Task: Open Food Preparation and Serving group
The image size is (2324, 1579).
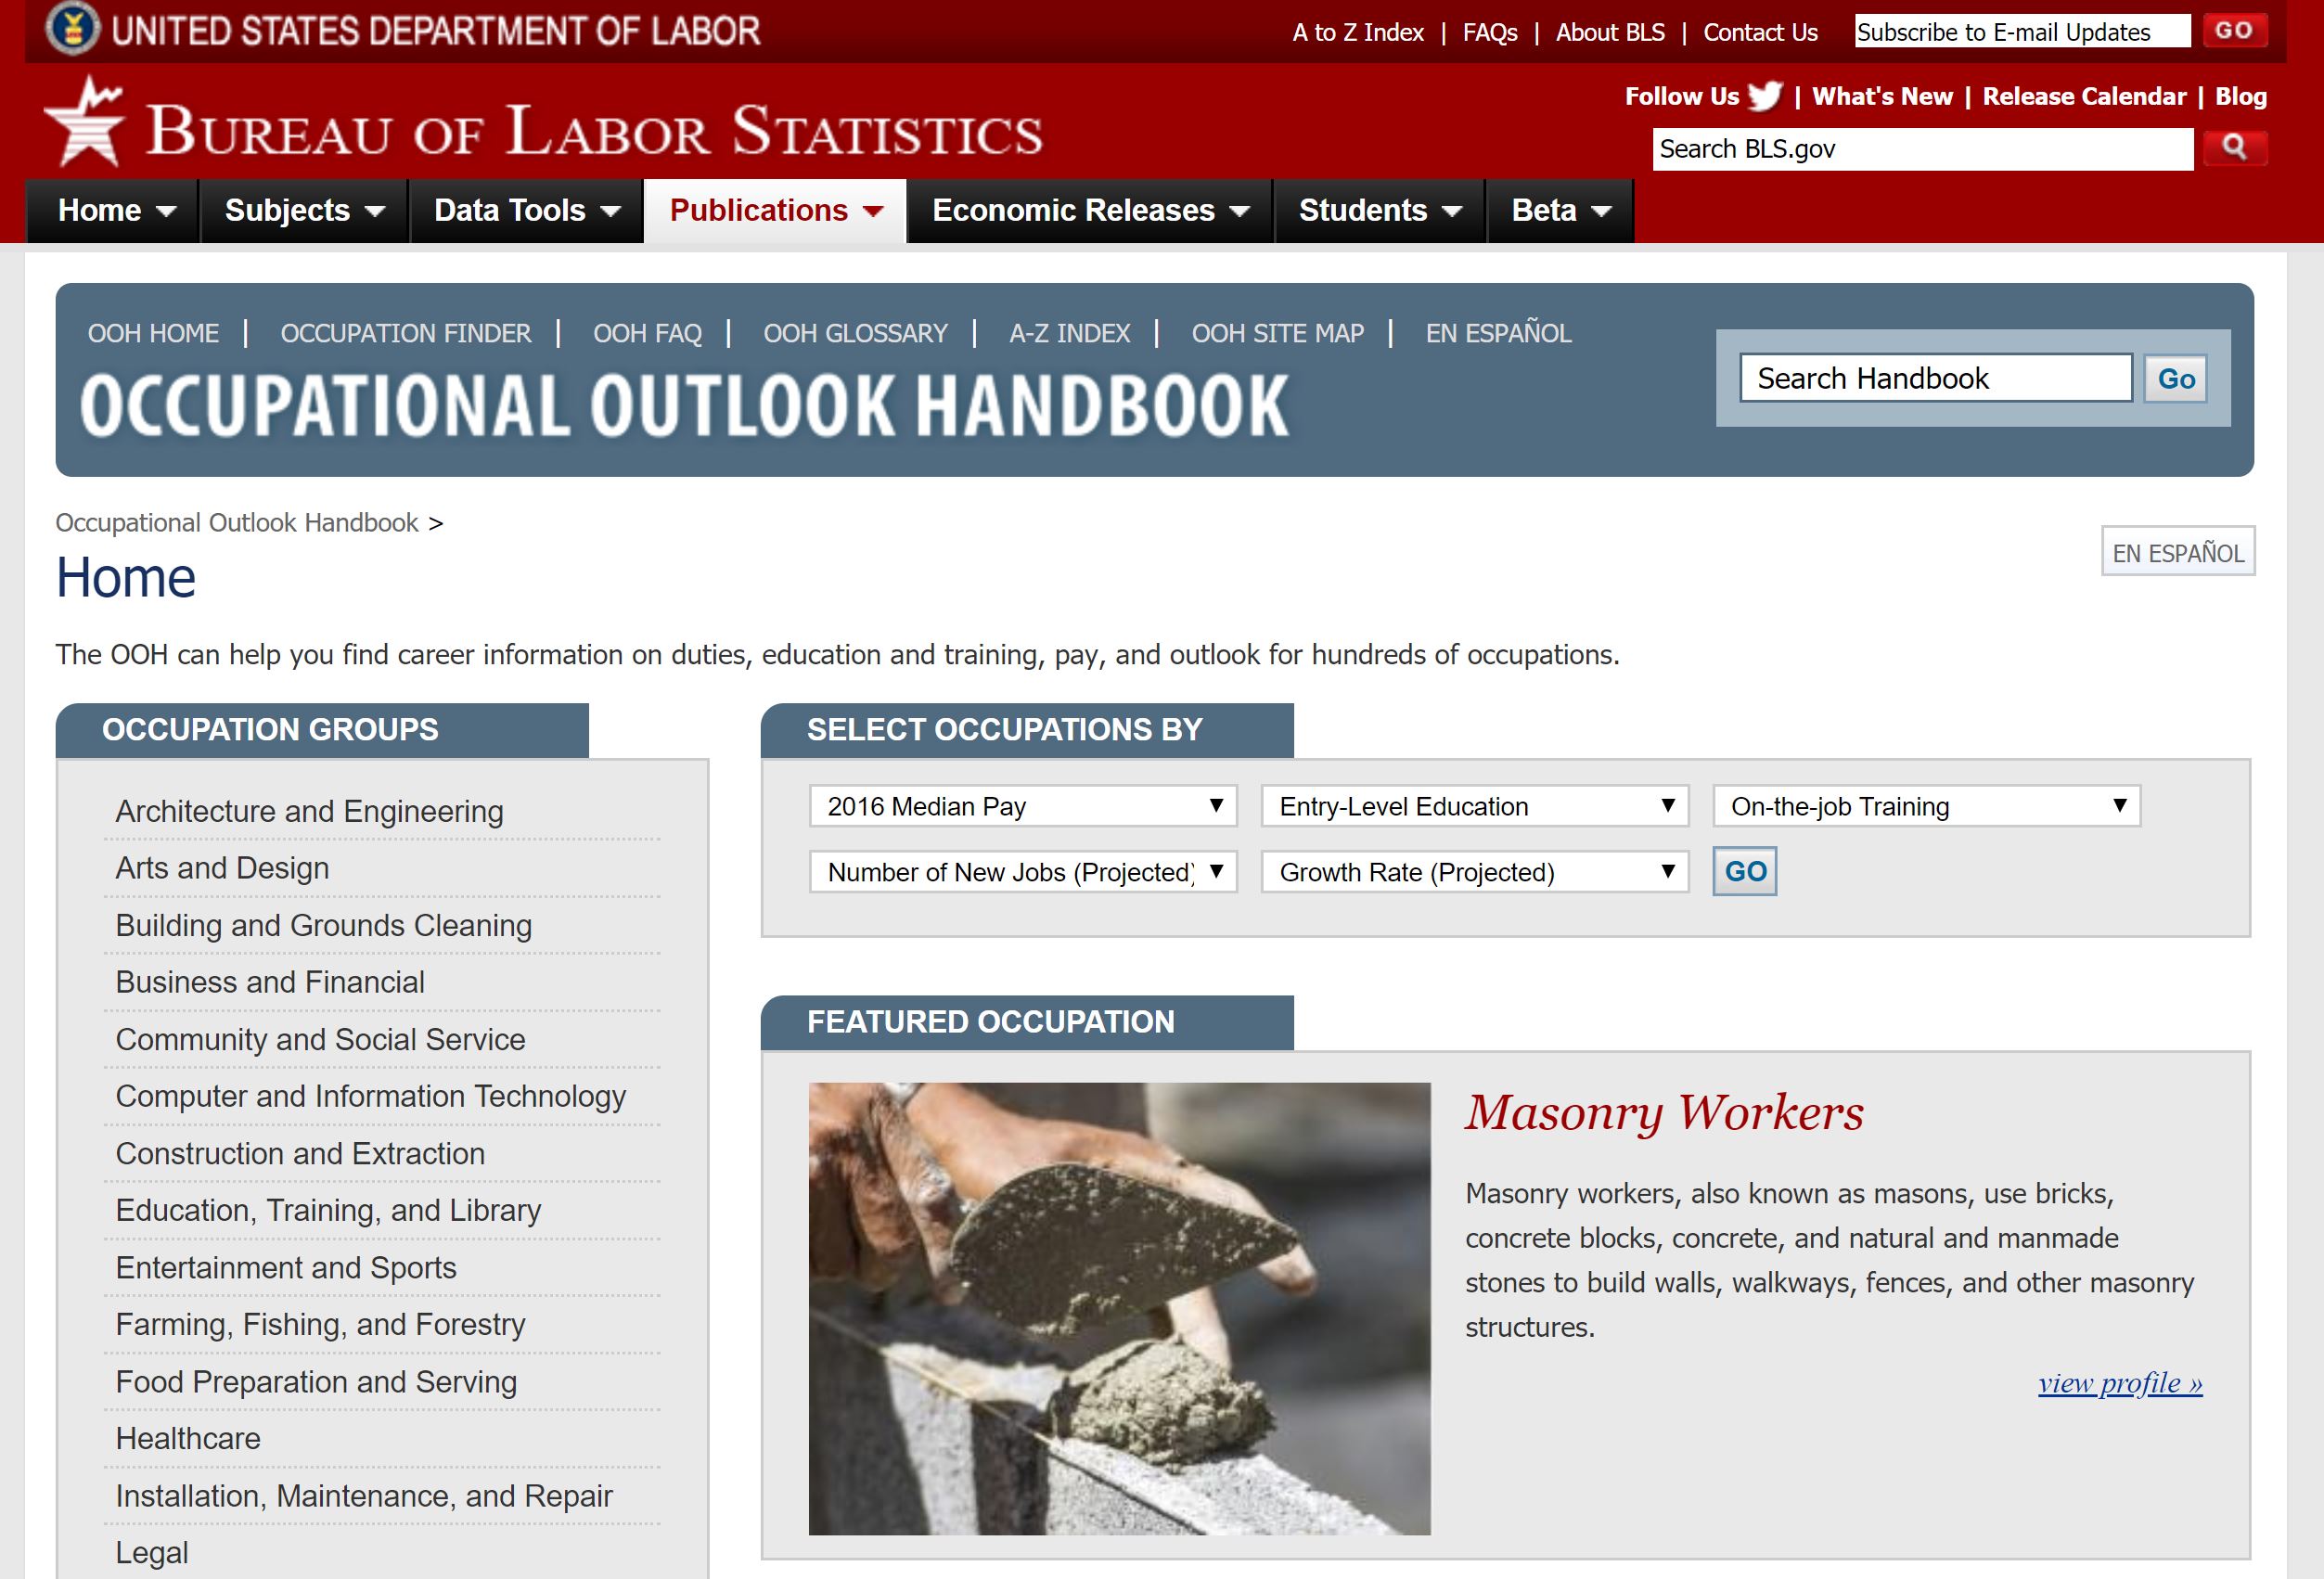Action: (x=316, y=1381)
